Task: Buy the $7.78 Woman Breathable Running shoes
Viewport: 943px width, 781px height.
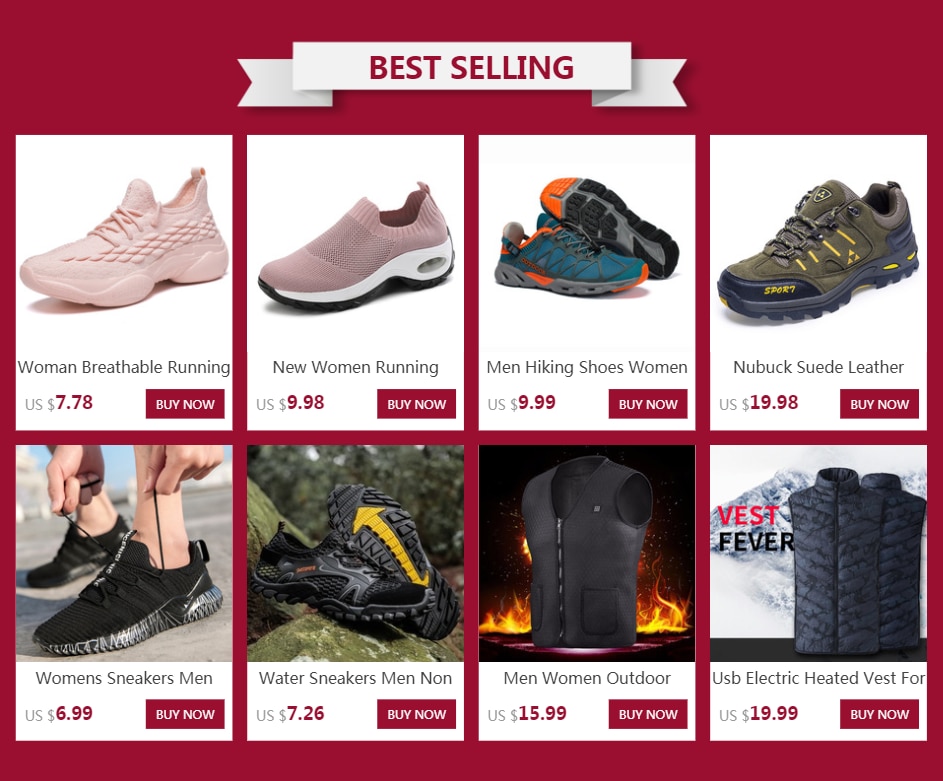Action: [x=185, y=404]
